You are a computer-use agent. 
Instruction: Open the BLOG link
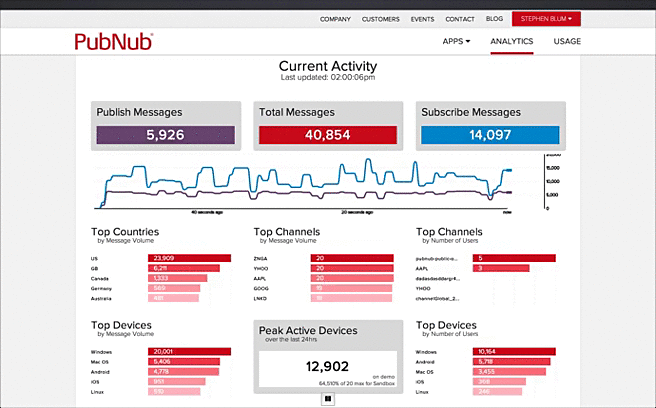pos(494,19)
